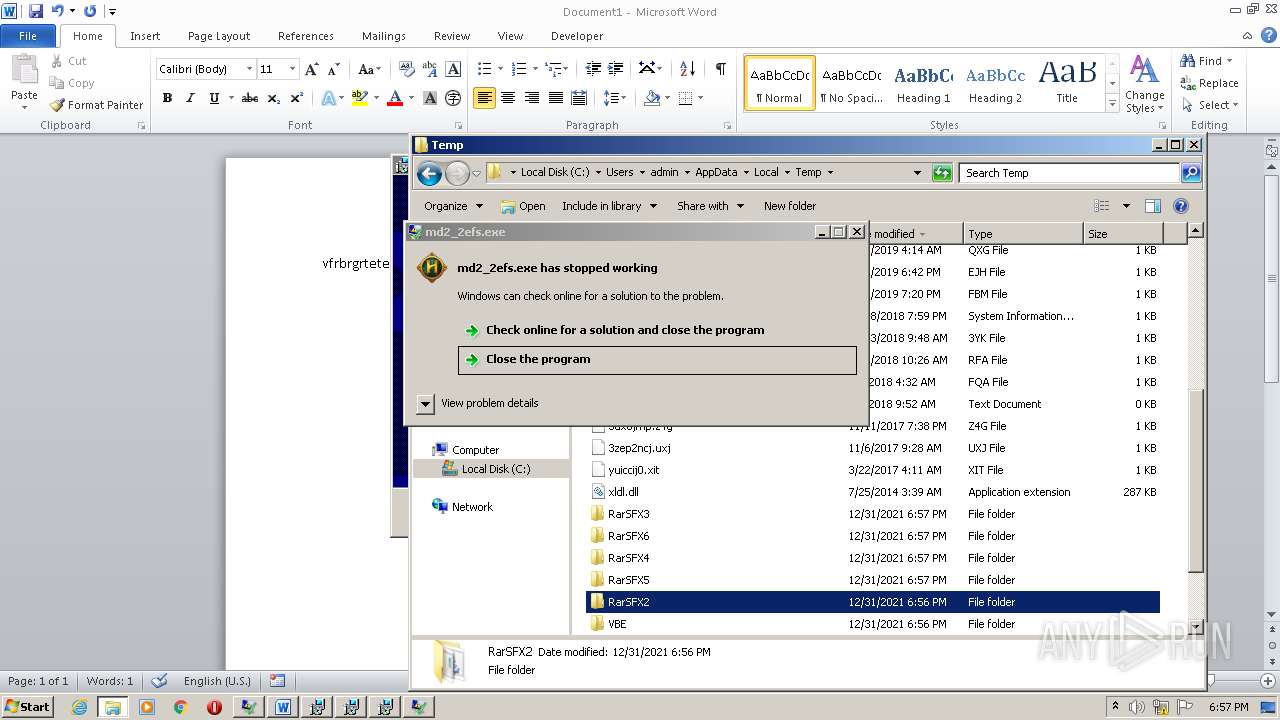This screenshot has width=1280, height=720.
Task: Click the Grow Font icon
Action: tap(312, 69)
